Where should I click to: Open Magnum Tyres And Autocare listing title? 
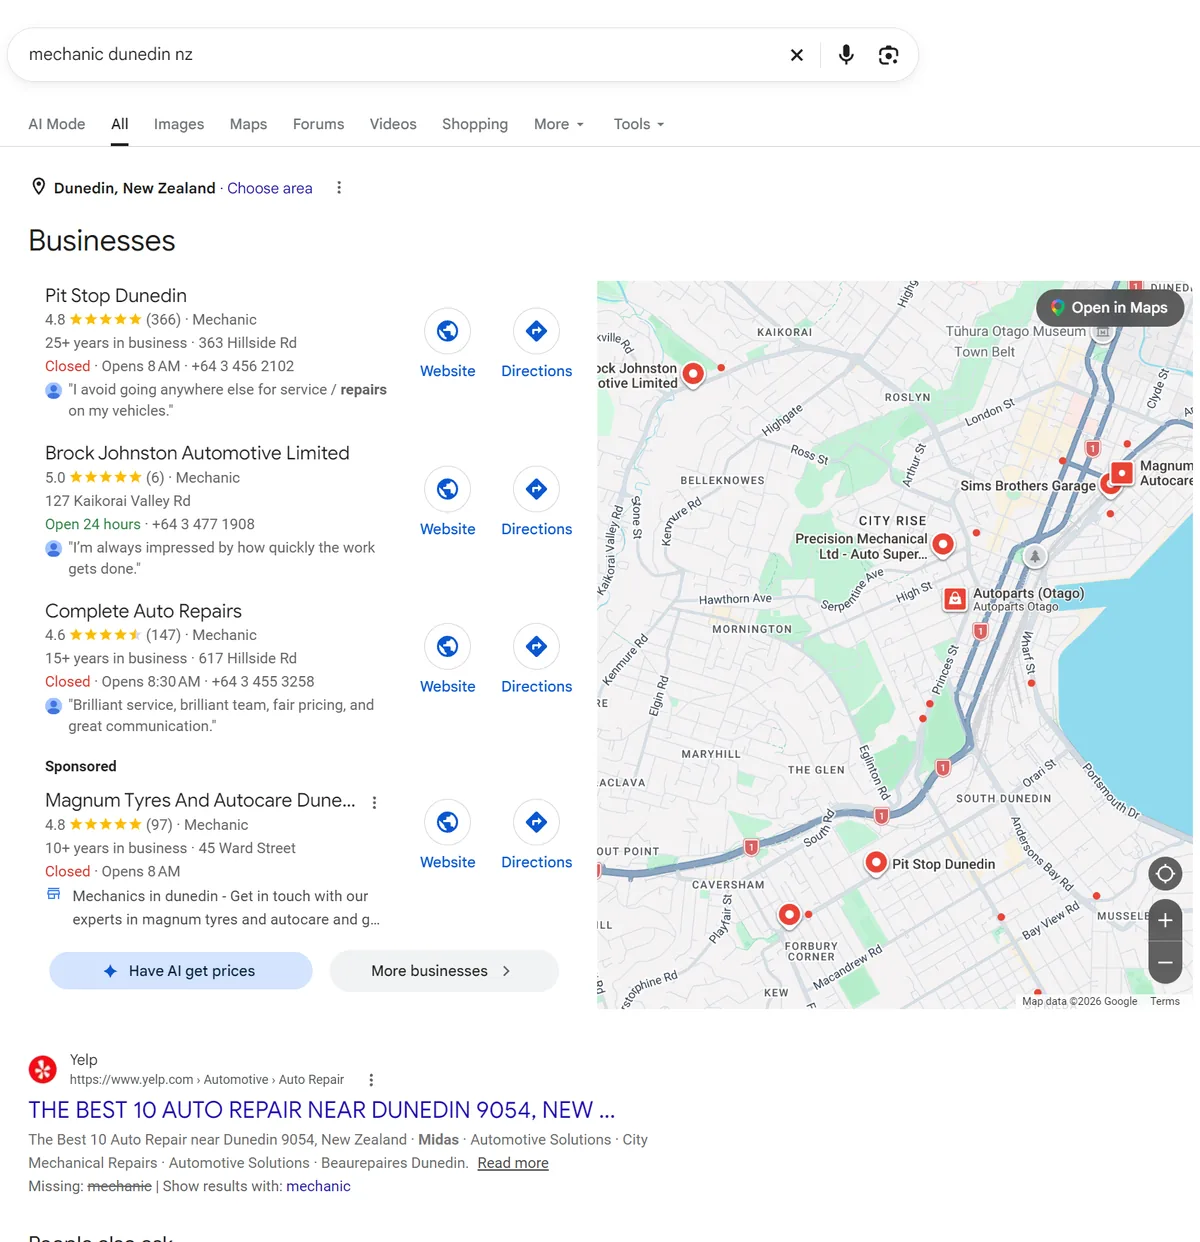(x=200, y=800)
